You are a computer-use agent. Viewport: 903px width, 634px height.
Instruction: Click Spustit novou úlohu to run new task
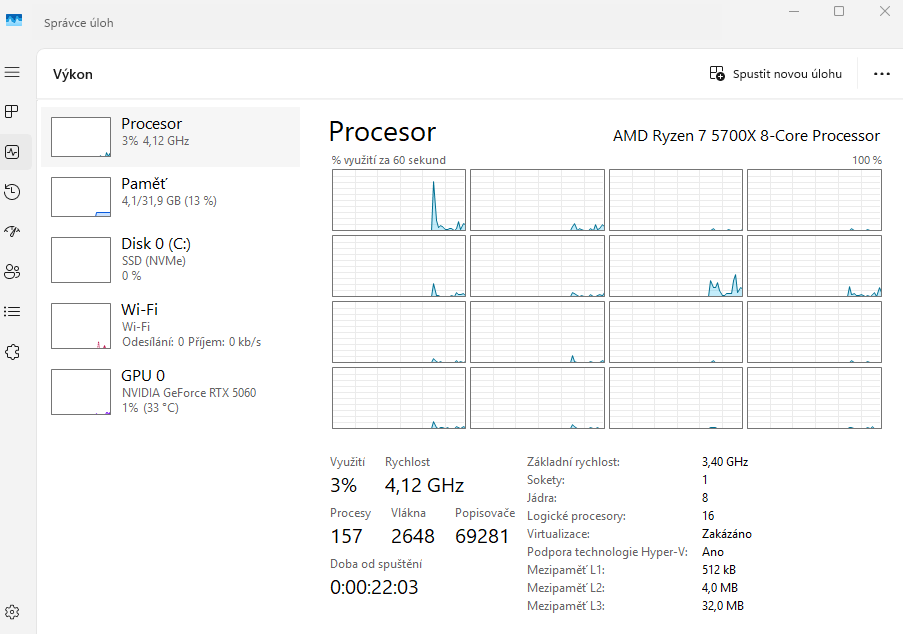click(x=775, y=73)
